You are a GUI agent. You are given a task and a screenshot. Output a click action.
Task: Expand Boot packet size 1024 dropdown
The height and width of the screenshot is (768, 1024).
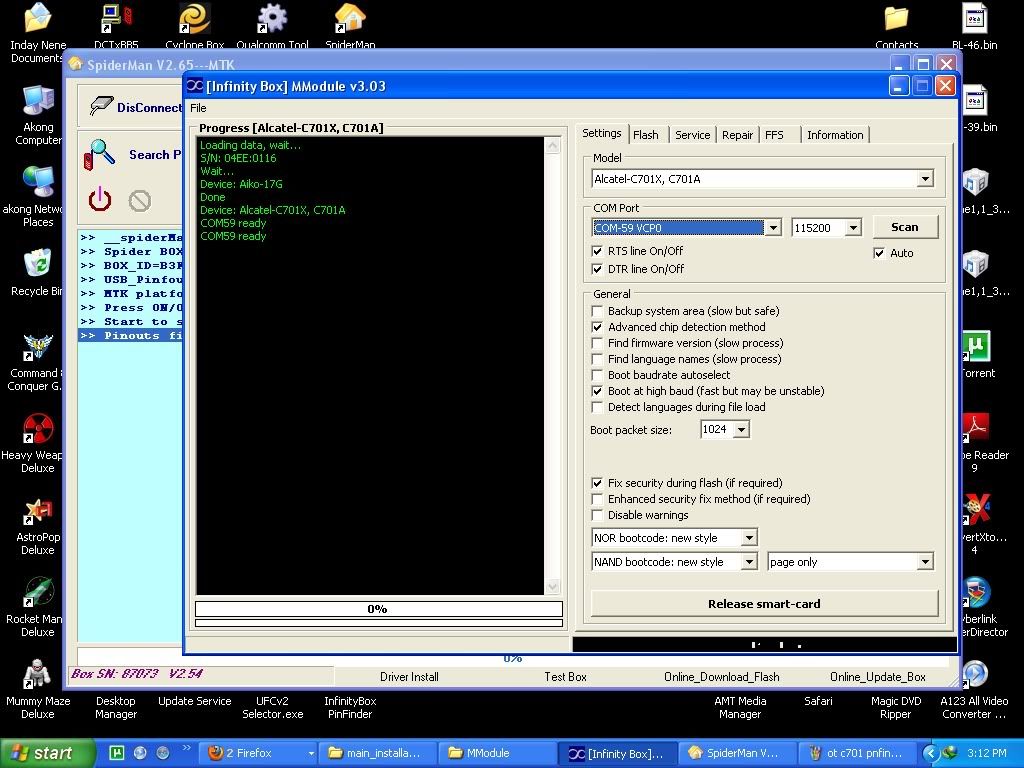click(741, 430)
